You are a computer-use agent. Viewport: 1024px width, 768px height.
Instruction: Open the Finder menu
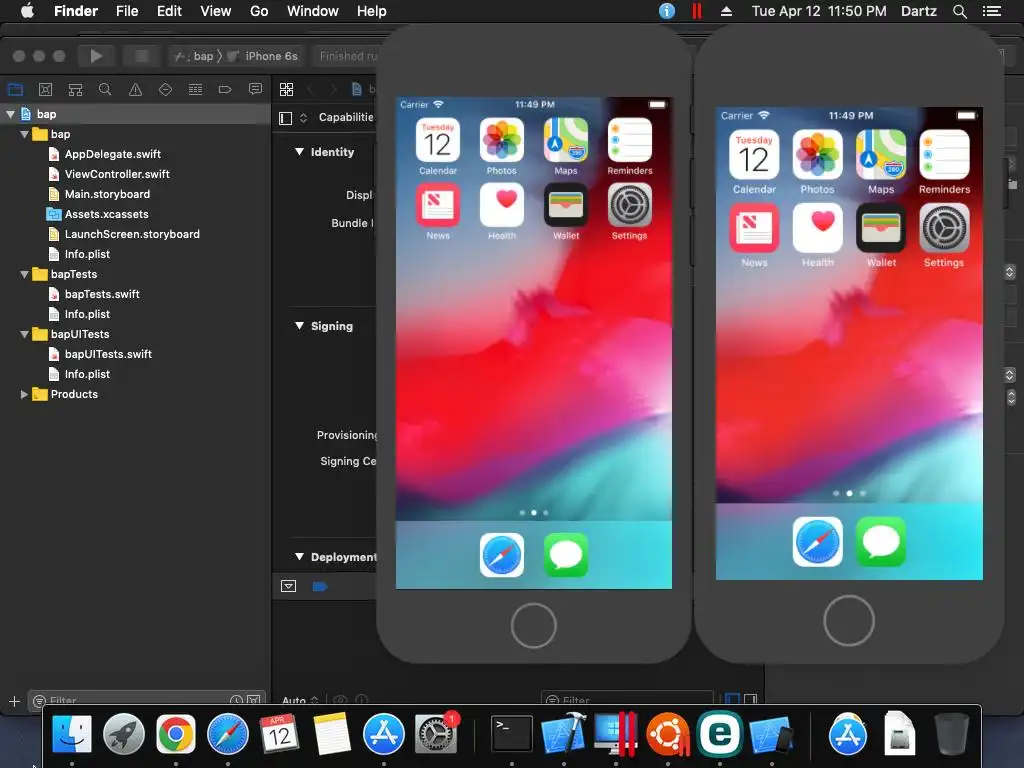pos(76,11)
